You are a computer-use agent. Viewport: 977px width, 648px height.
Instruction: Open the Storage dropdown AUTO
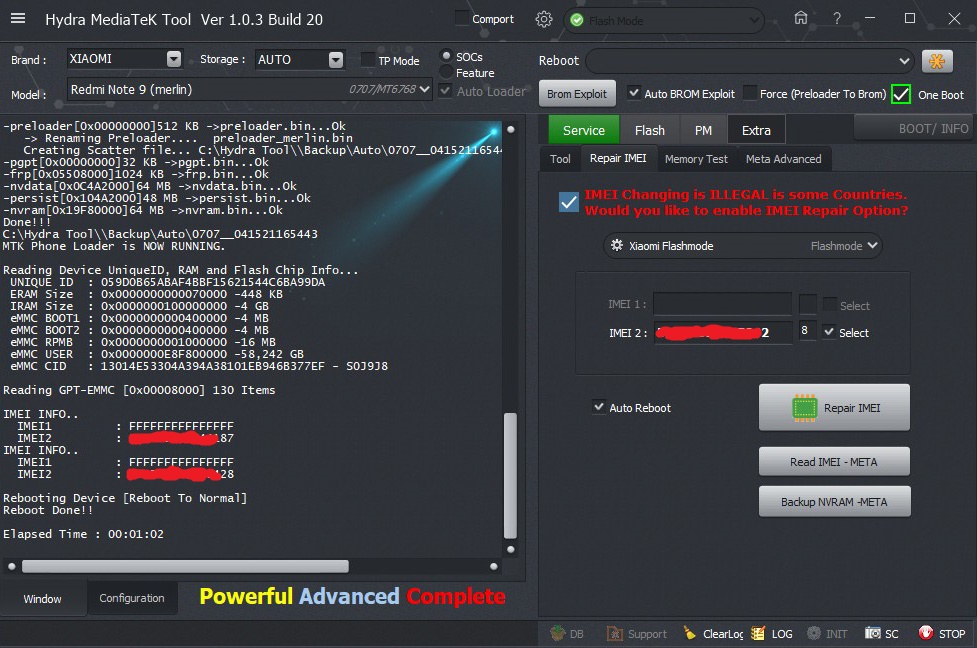click(300, 60)
